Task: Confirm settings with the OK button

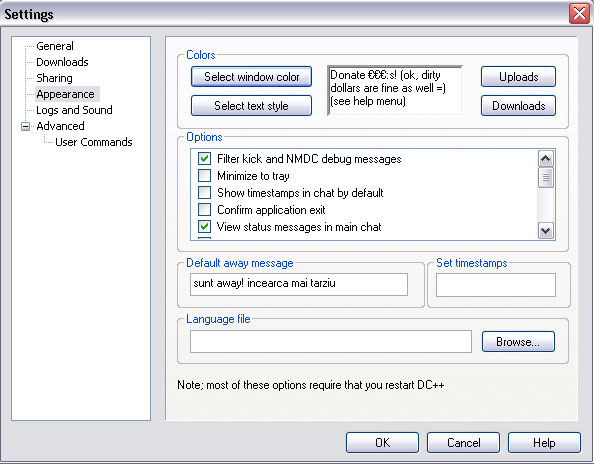Action: point(382,442)
